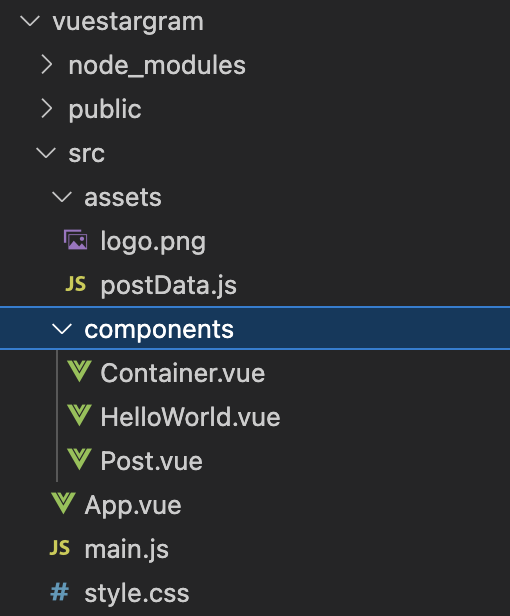Collapse the components folder chevron
The height and width of the screenshot is (616, 510).
(x=62, y=328)
